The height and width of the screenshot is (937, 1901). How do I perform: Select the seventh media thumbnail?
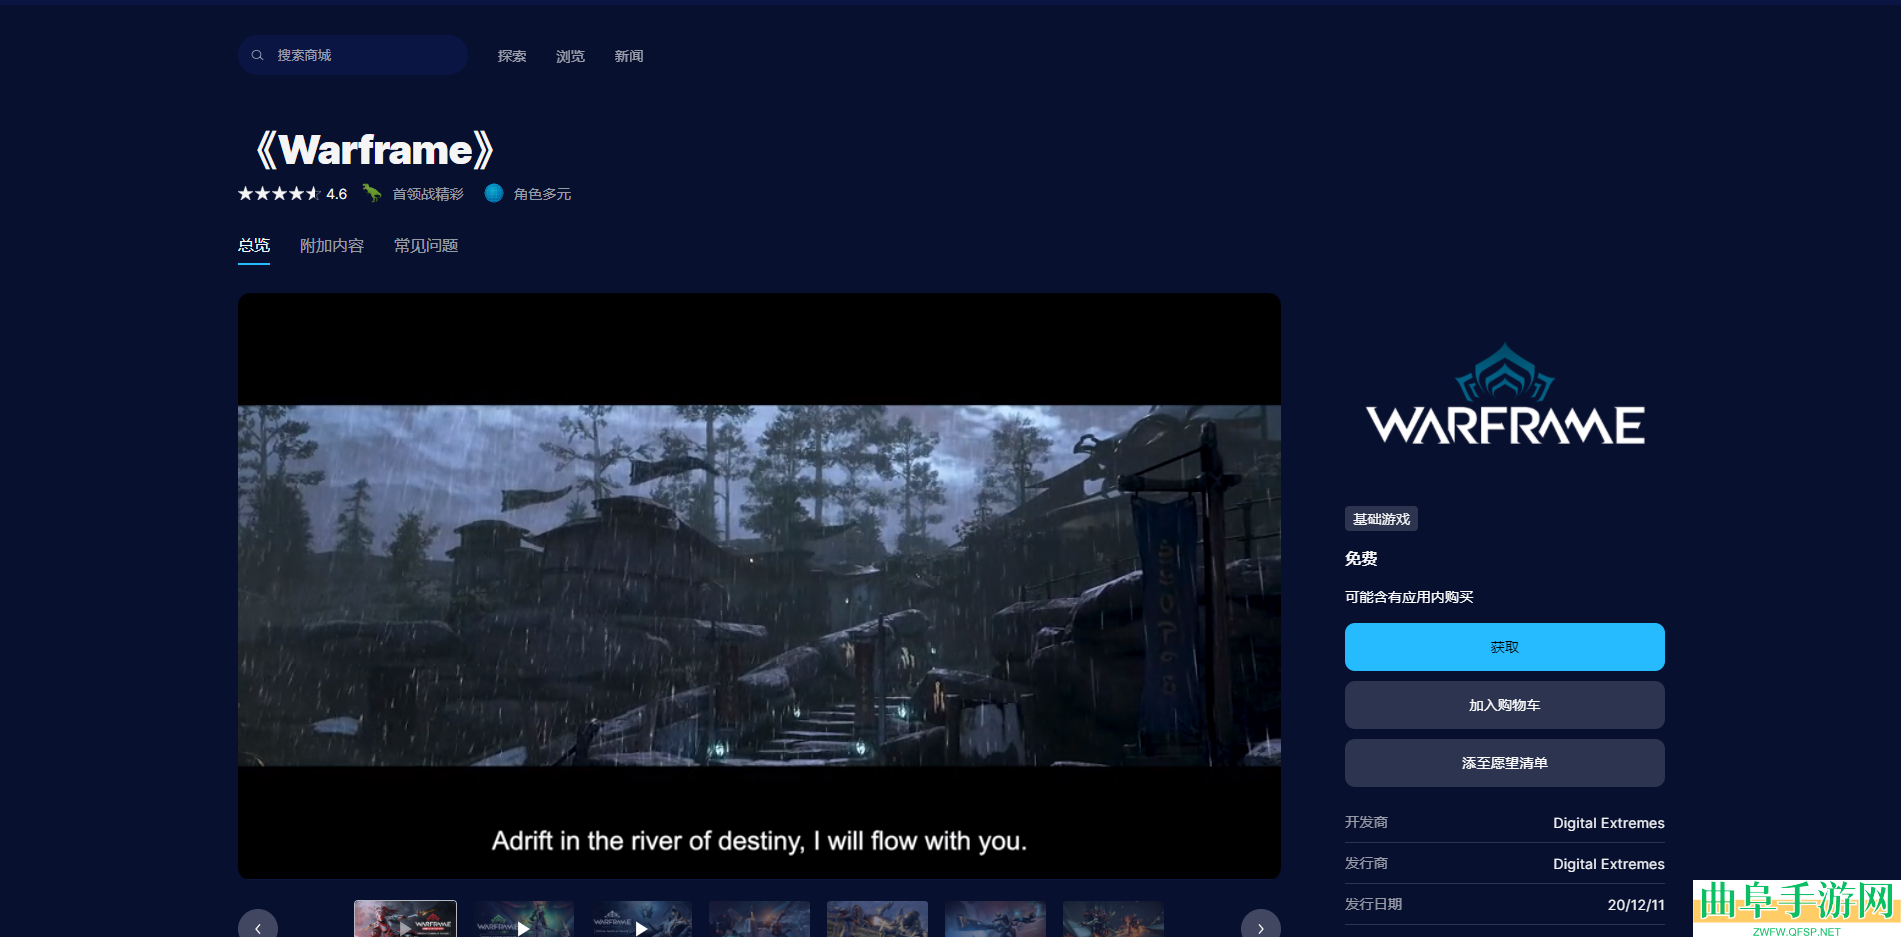(1113, 919)
